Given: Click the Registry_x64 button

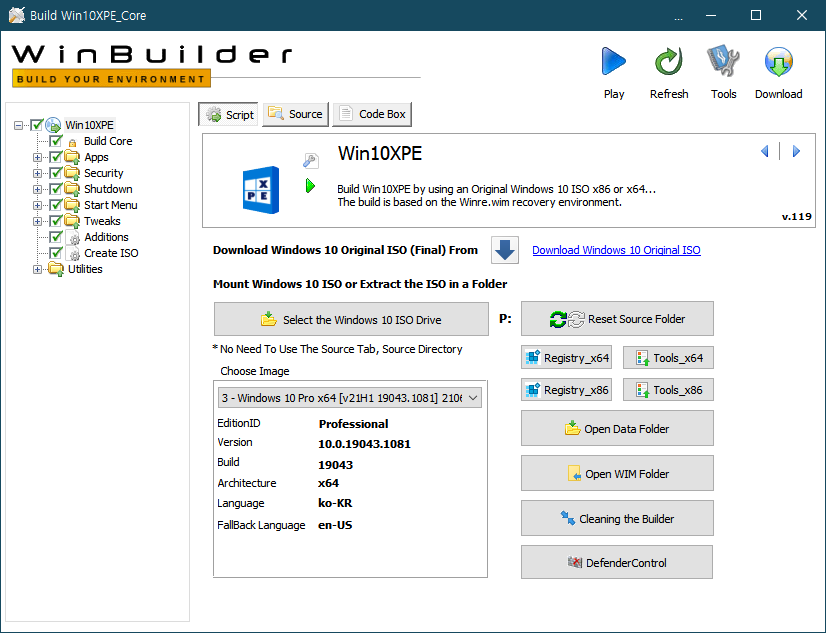Looking at the screenshot, I should (x=566, y=358).
